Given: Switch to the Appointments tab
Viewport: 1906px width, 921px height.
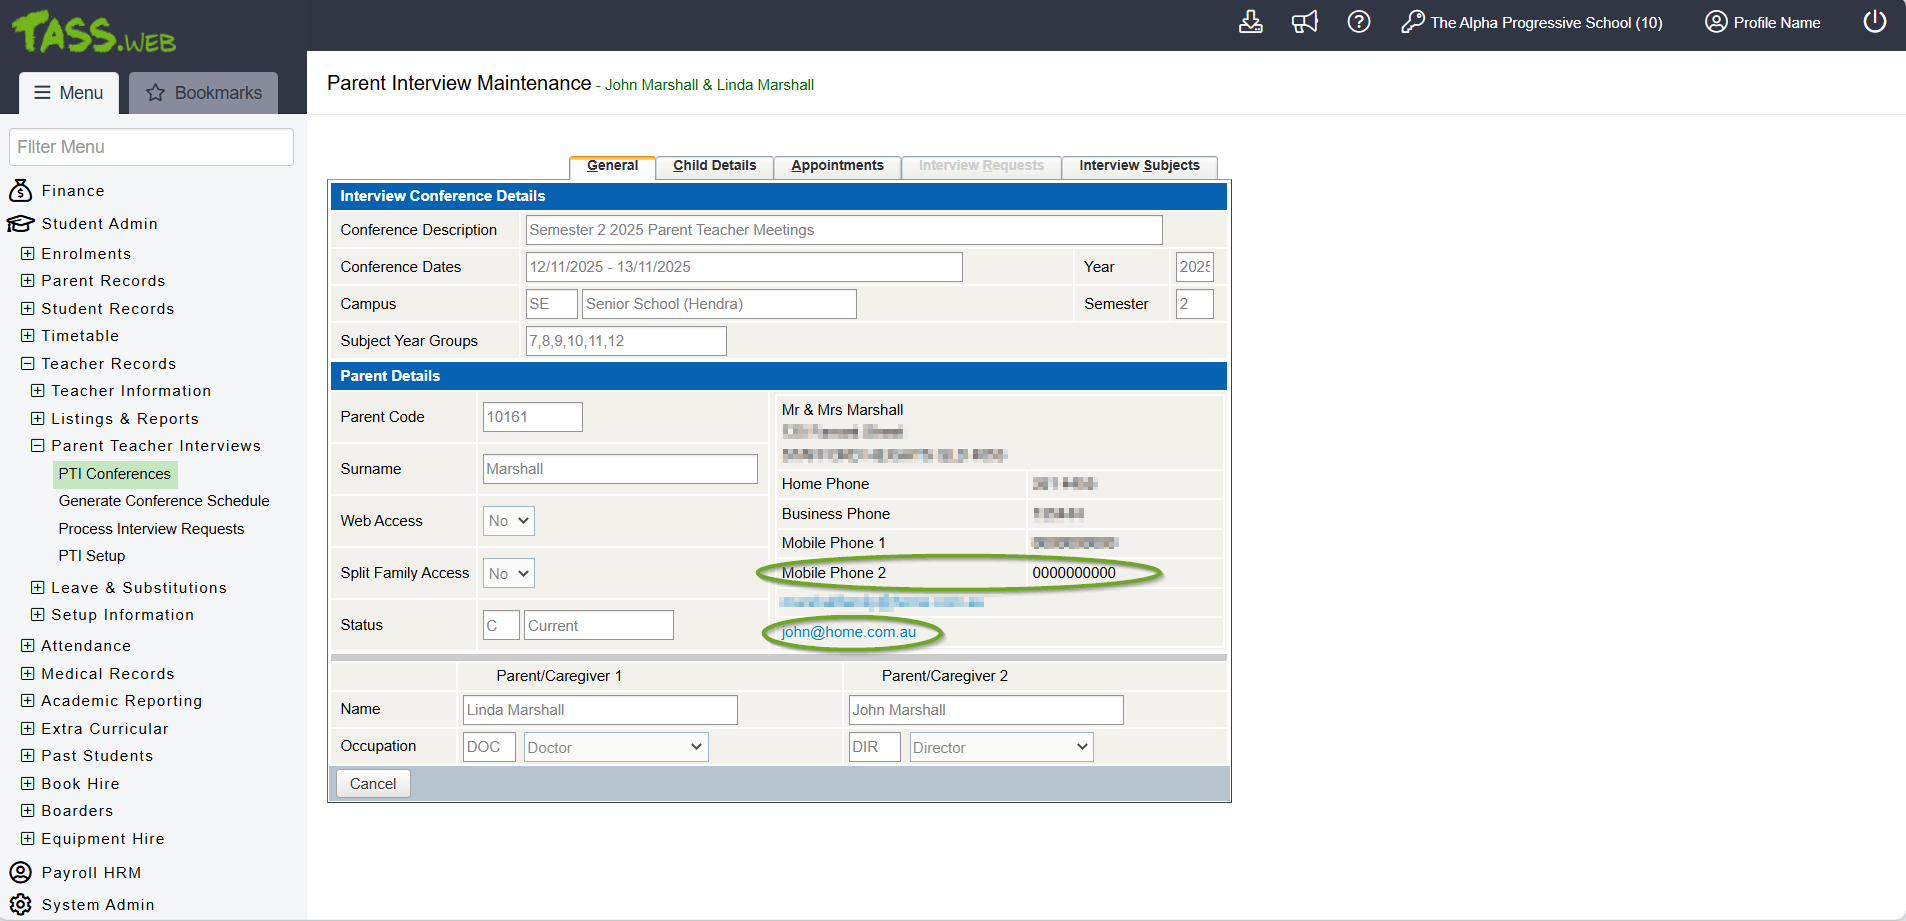Looking at the screenshot, I should (837, 166).
